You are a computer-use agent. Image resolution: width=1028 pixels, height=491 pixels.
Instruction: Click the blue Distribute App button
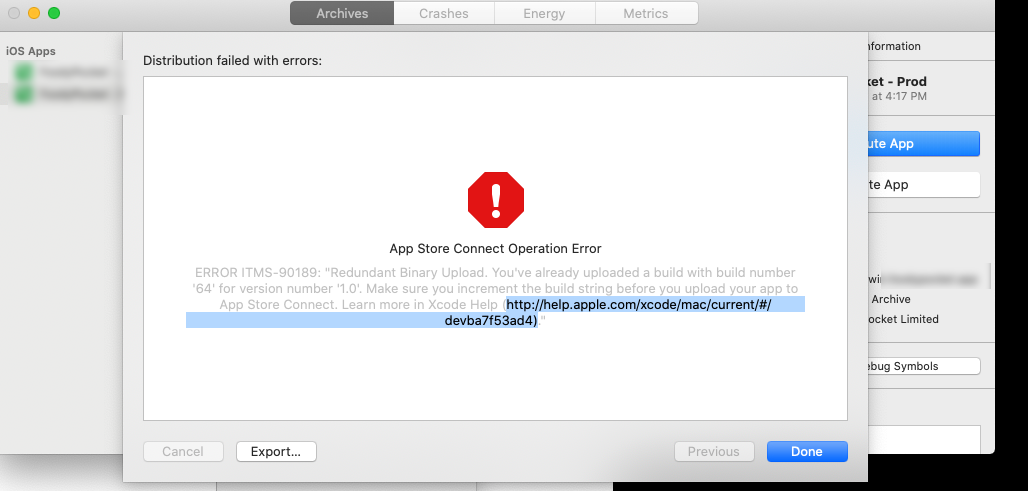[x=923, y=144]
